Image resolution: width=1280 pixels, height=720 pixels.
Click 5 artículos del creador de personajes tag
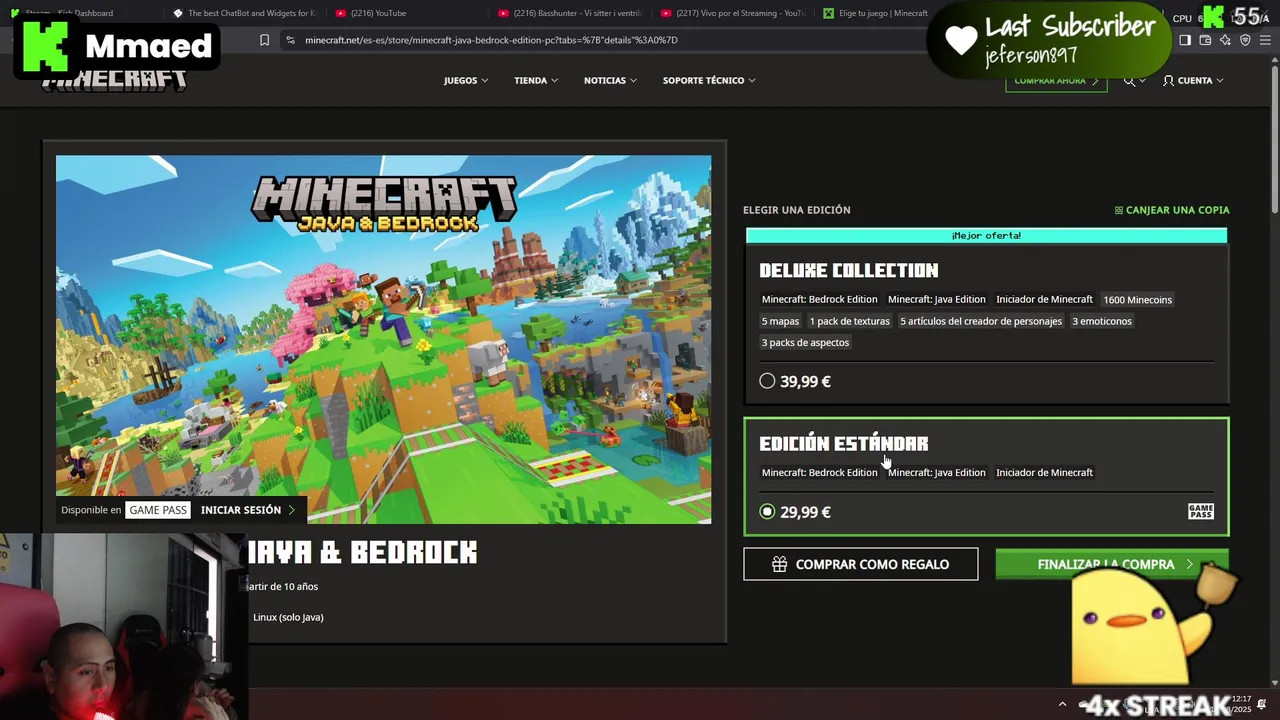point(981,321)
